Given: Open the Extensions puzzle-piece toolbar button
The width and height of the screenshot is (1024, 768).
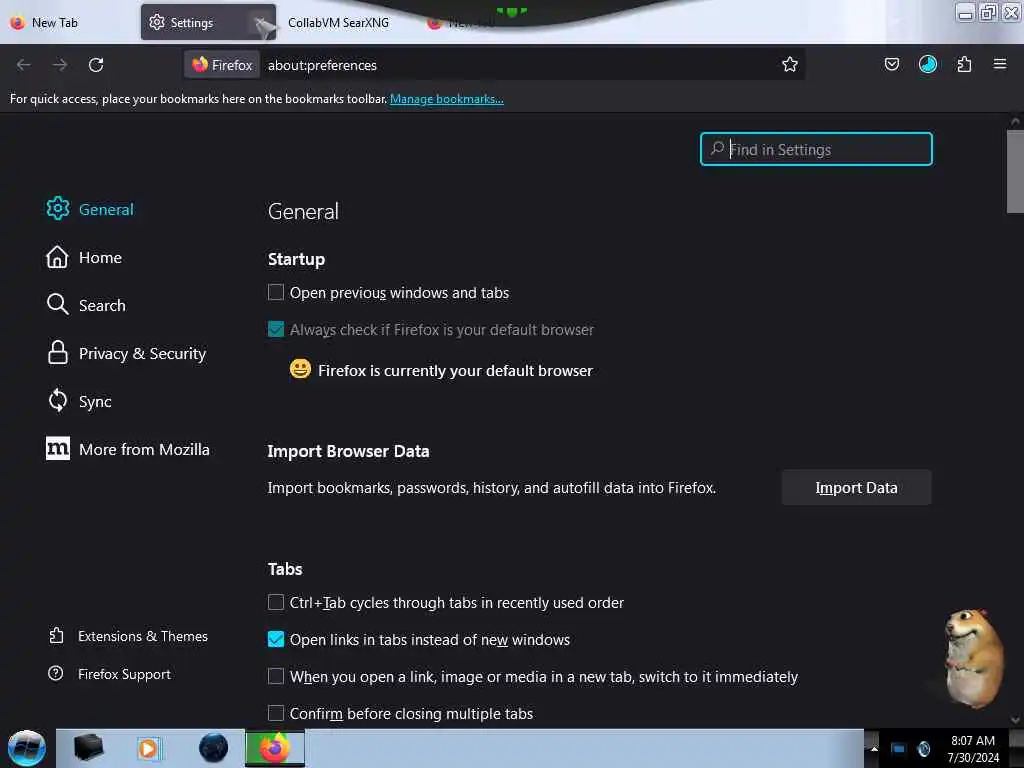Looking at the screenshot, I should pos(964,64).
